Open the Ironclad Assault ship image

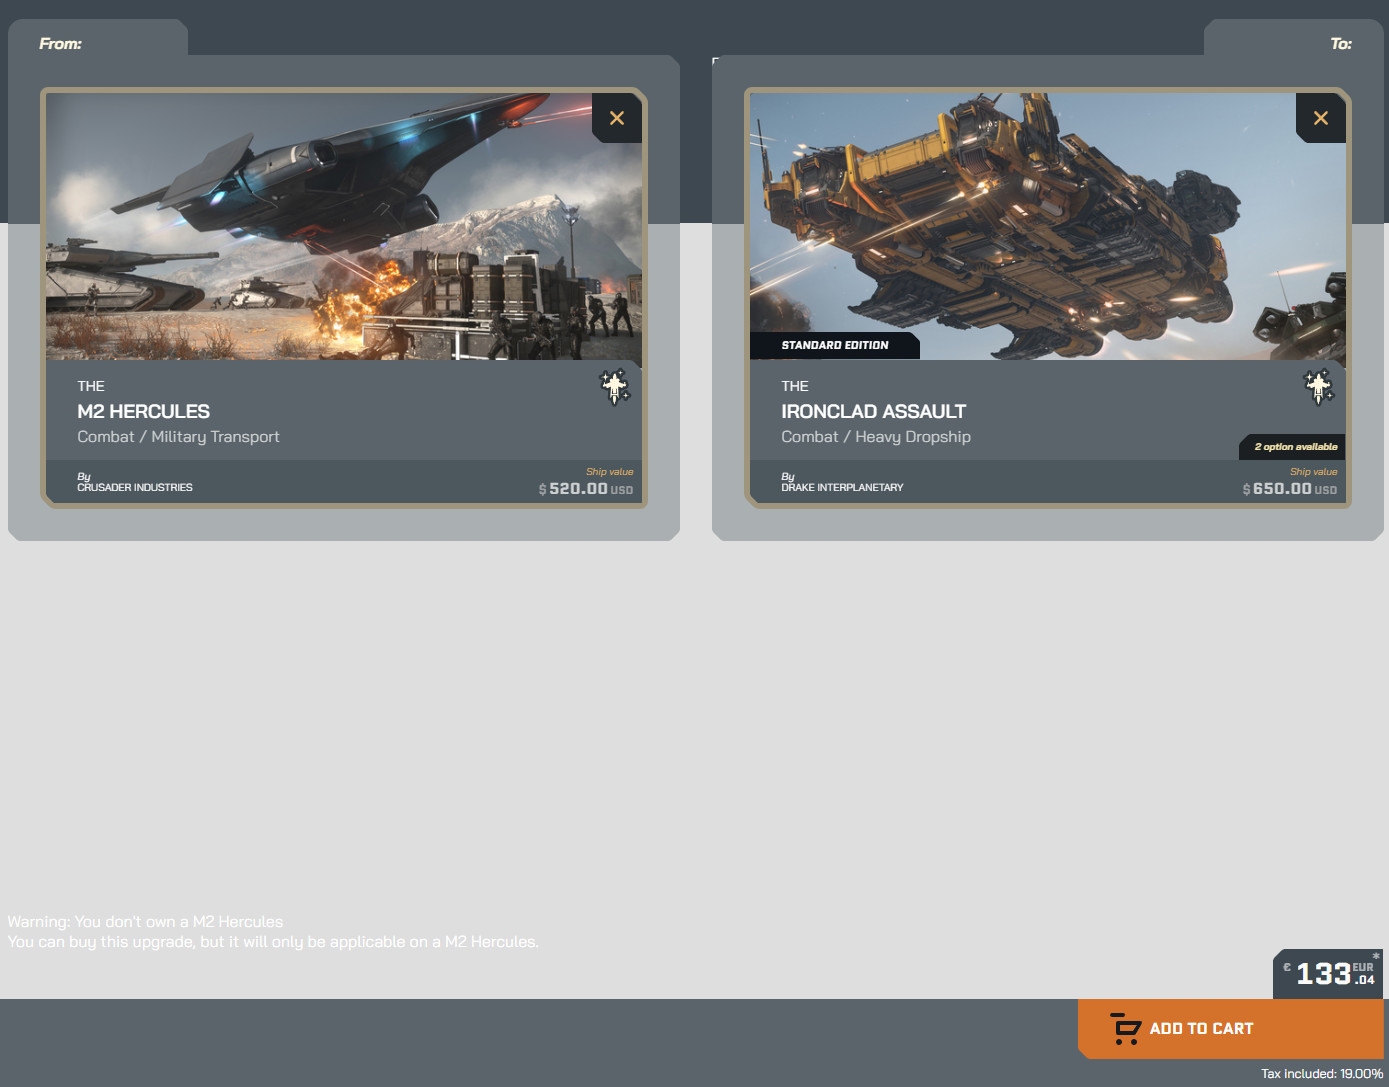click(x=1048, y=226)
